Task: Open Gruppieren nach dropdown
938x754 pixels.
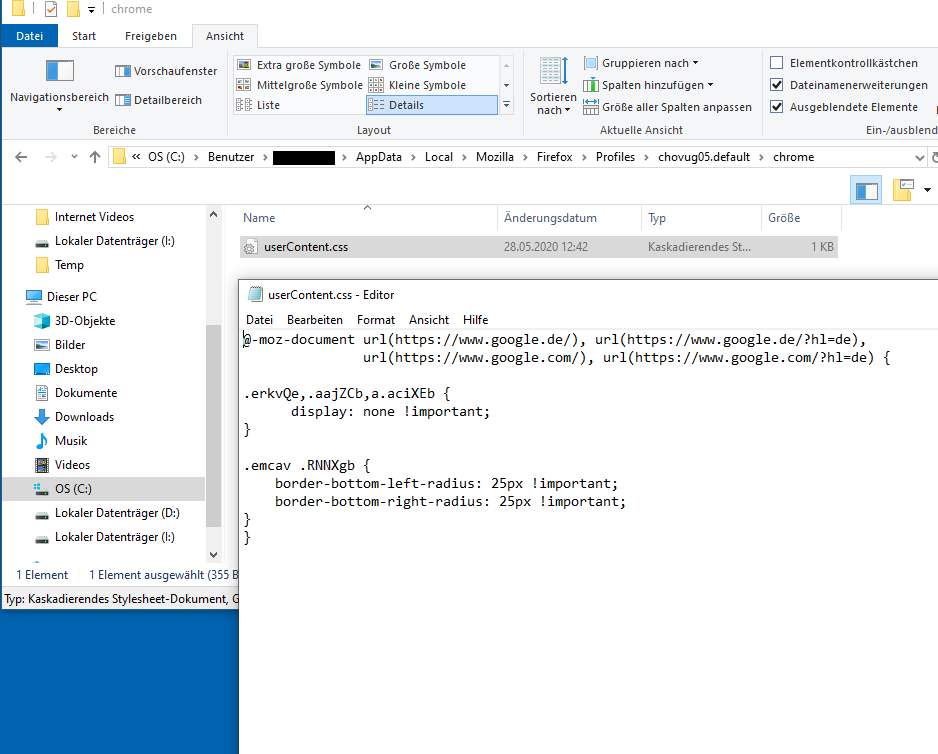Action: [641, 63]
